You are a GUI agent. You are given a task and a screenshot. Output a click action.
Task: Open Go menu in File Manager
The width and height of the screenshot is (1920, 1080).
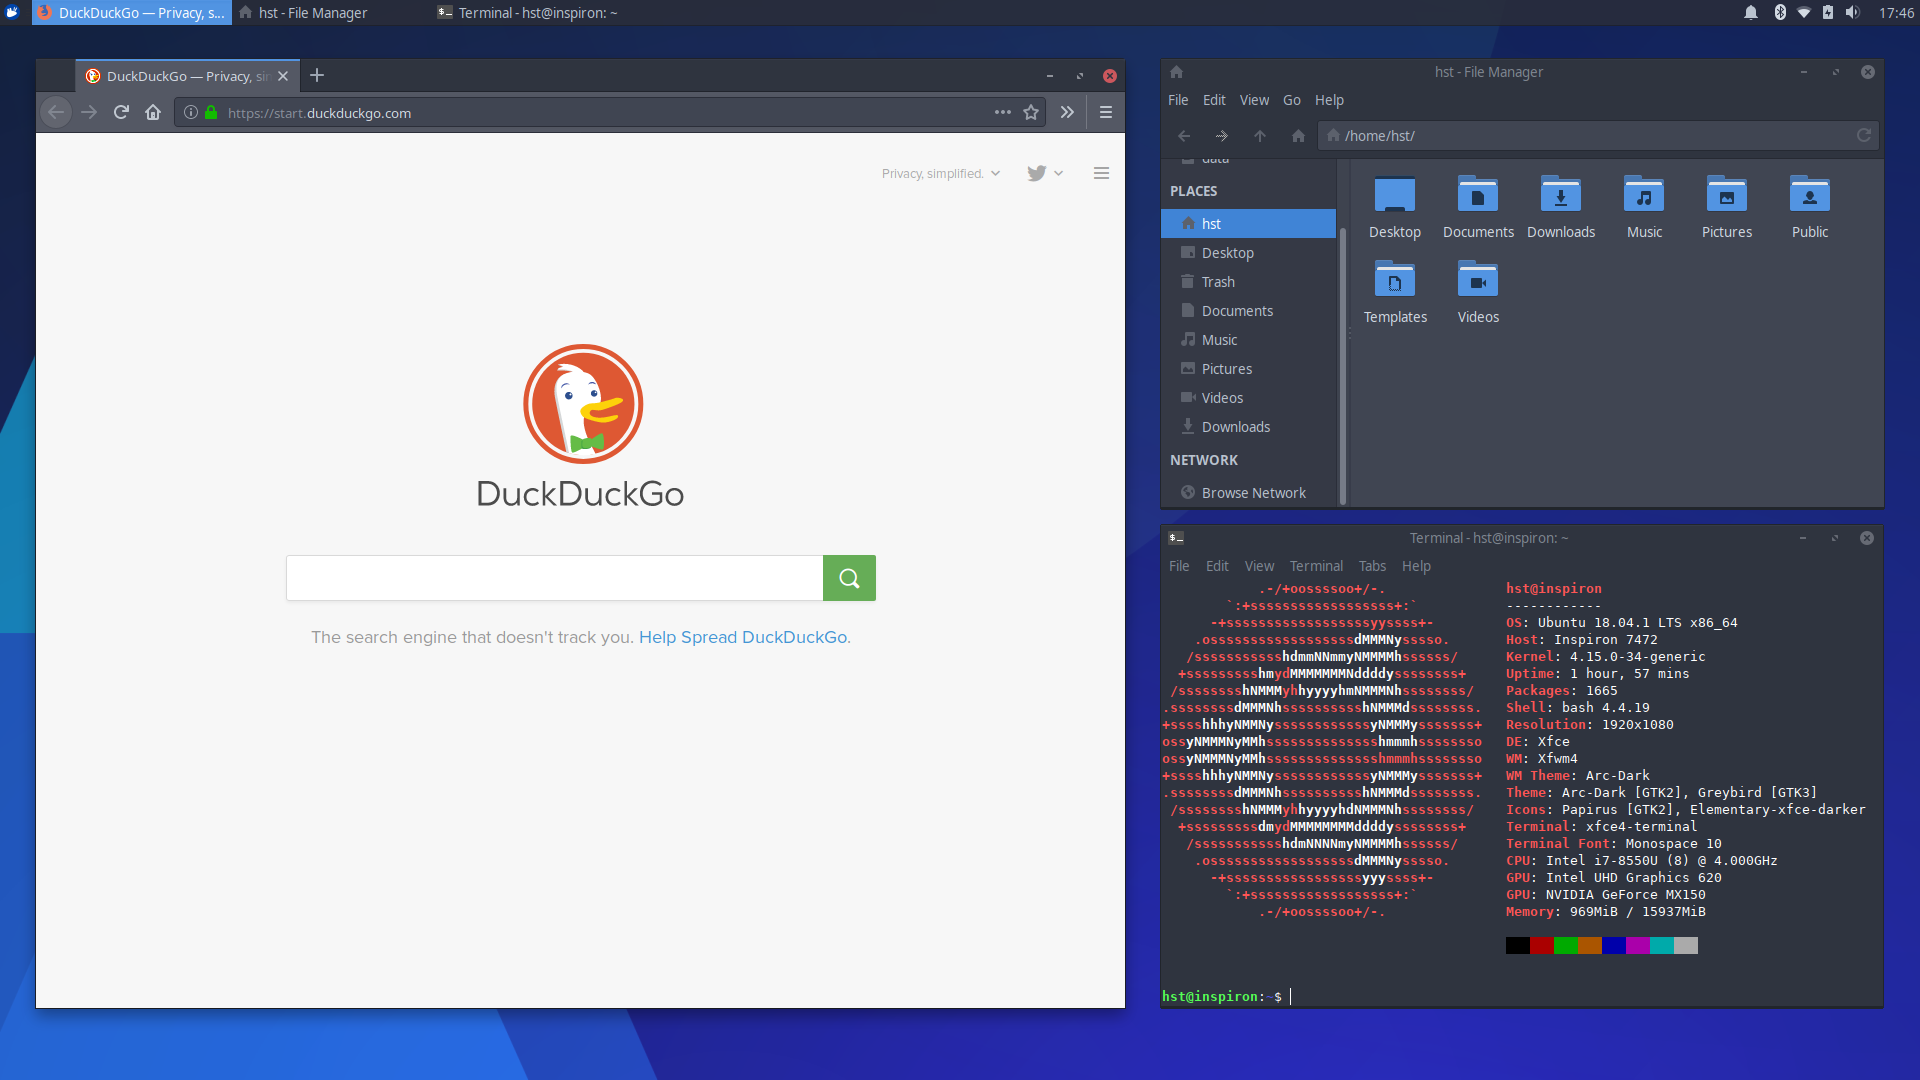pos(1292,100)
